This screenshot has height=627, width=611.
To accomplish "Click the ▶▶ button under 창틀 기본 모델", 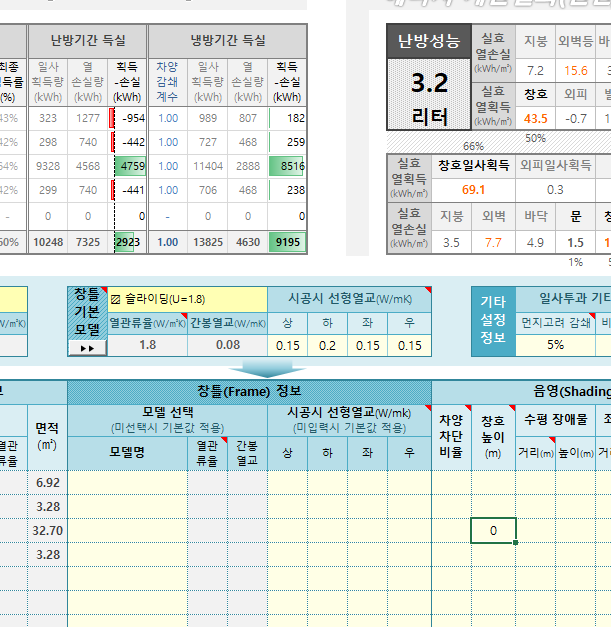I will click(86, 348).
